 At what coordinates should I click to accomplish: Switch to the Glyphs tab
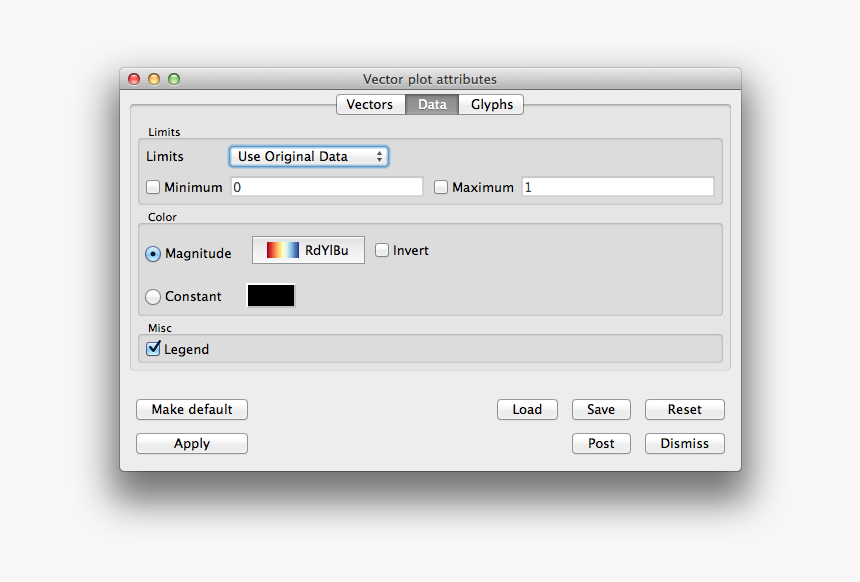pyautogui.click(x=491, y=104)
